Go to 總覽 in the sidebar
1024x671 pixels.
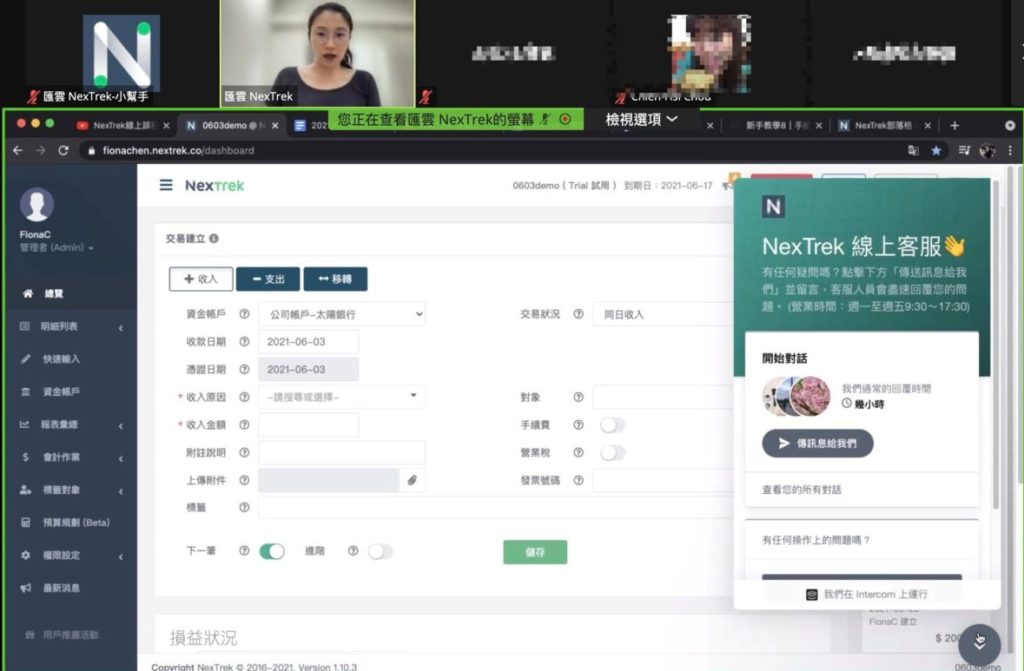pos(71,294)
